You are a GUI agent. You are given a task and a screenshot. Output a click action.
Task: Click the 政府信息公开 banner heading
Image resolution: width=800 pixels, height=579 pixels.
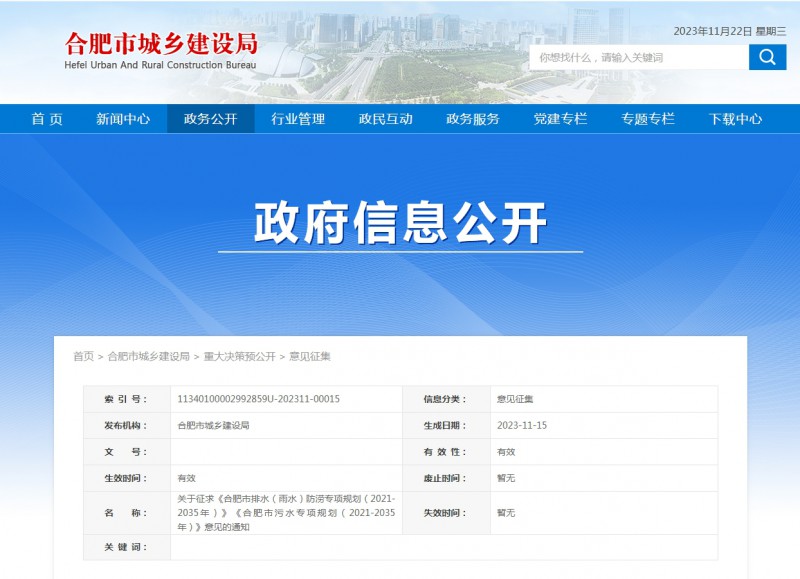pos(401,223)
